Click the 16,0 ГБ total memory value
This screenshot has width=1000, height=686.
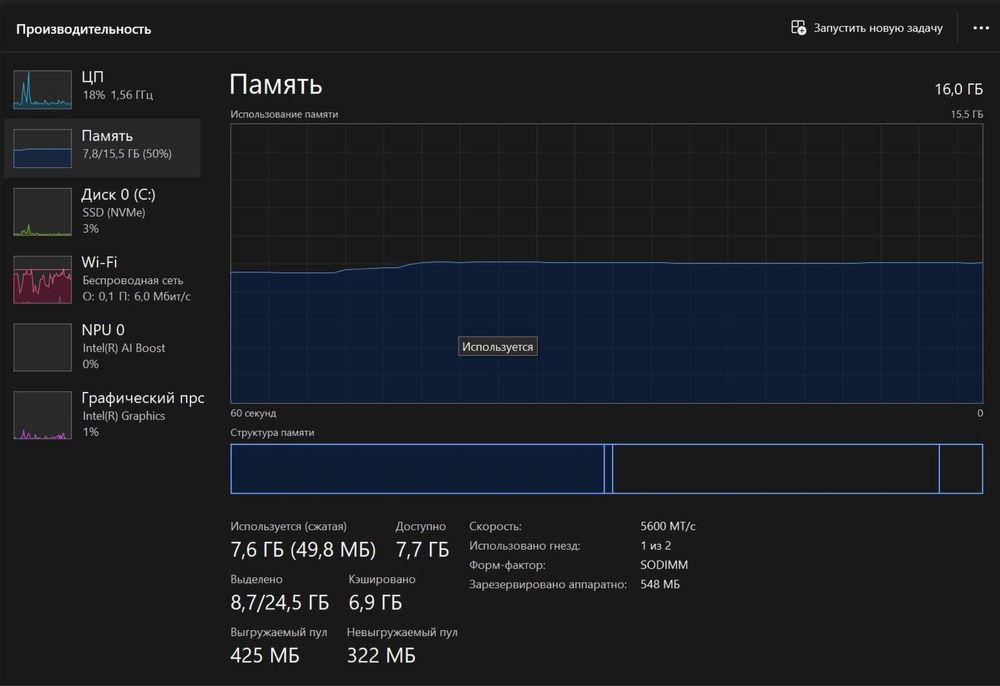(959, 89)
